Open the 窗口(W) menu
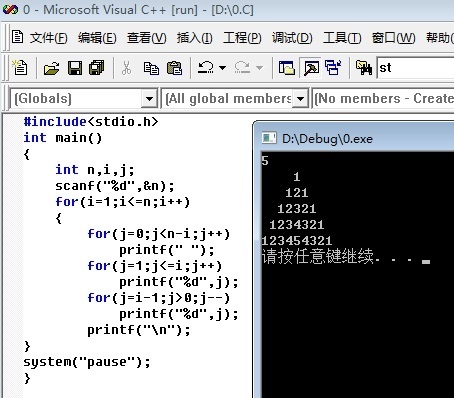The width and height of the screenshot is (454, 398). [394, 38]
